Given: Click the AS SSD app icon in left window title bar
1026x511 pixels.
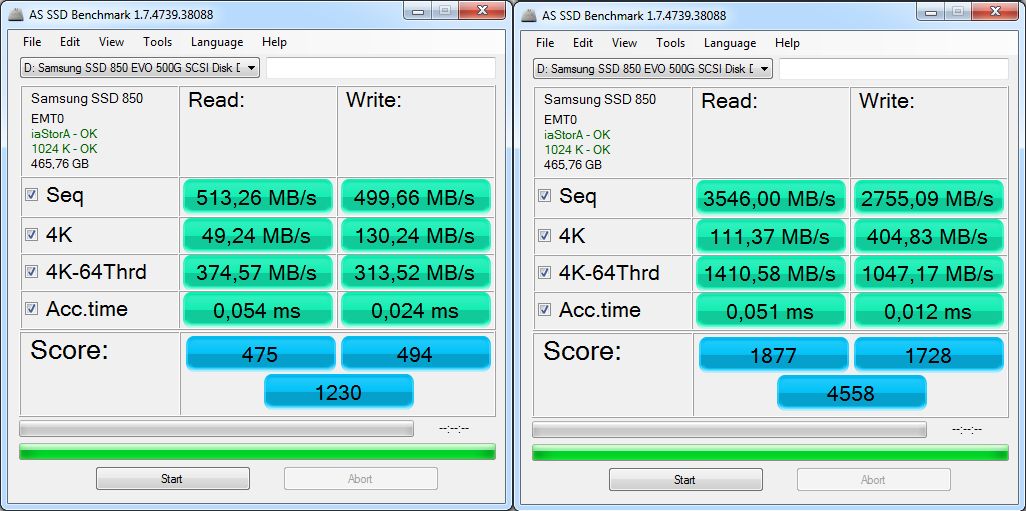Looking at the screenshot, I should [15, 14].
